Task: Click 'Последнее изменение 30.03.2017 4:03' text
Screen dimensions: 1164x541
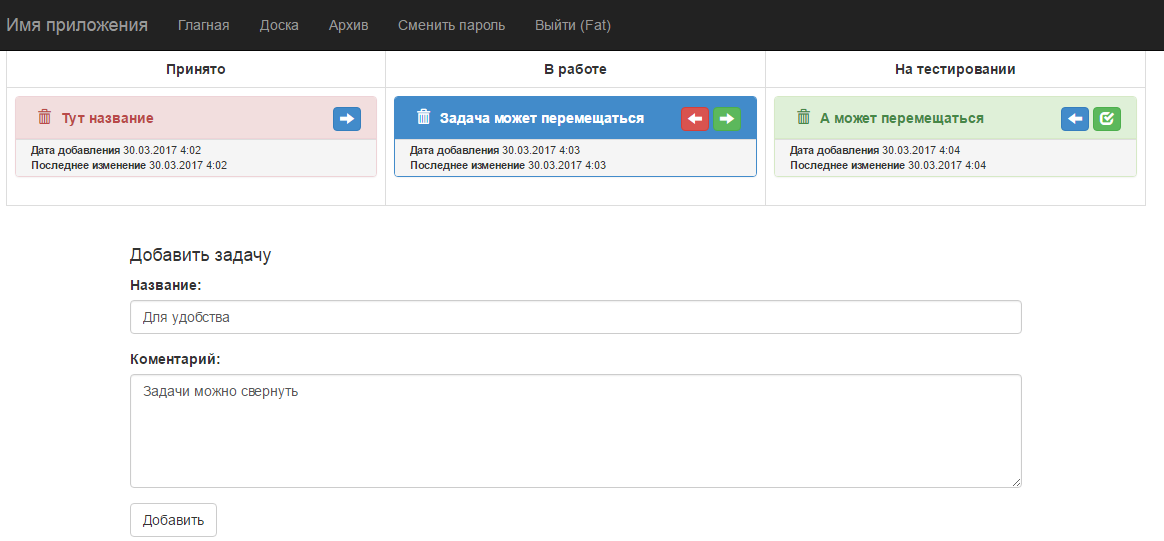Action: pos(508,165)
